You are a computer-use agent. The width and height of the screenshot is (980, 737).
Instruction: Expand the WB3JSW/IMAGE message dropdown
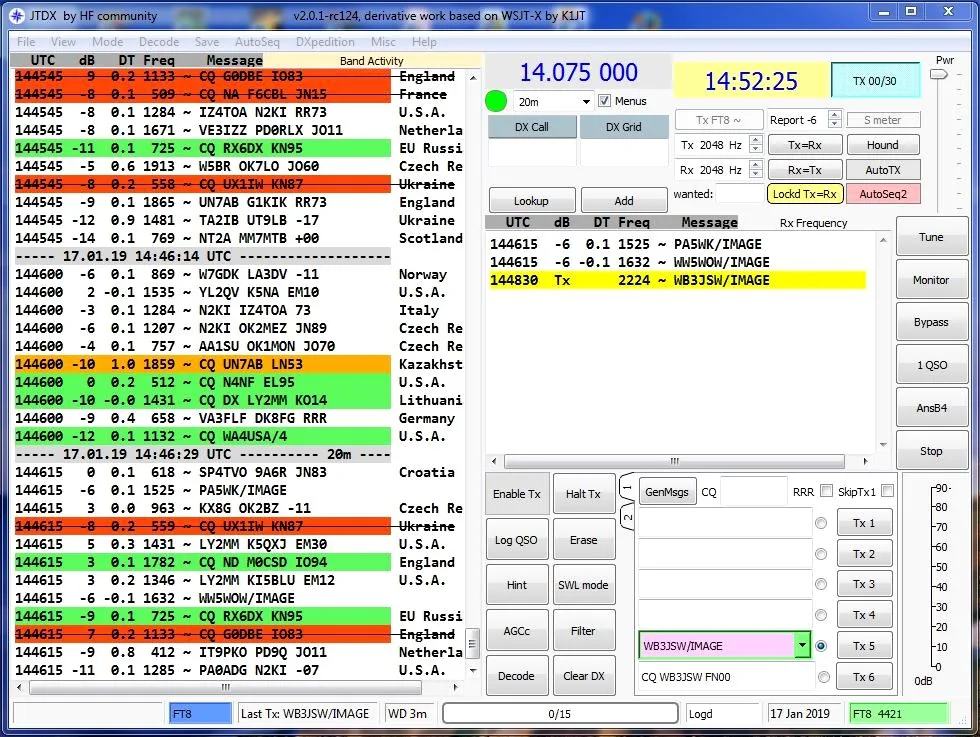click(x=802, y=646)
